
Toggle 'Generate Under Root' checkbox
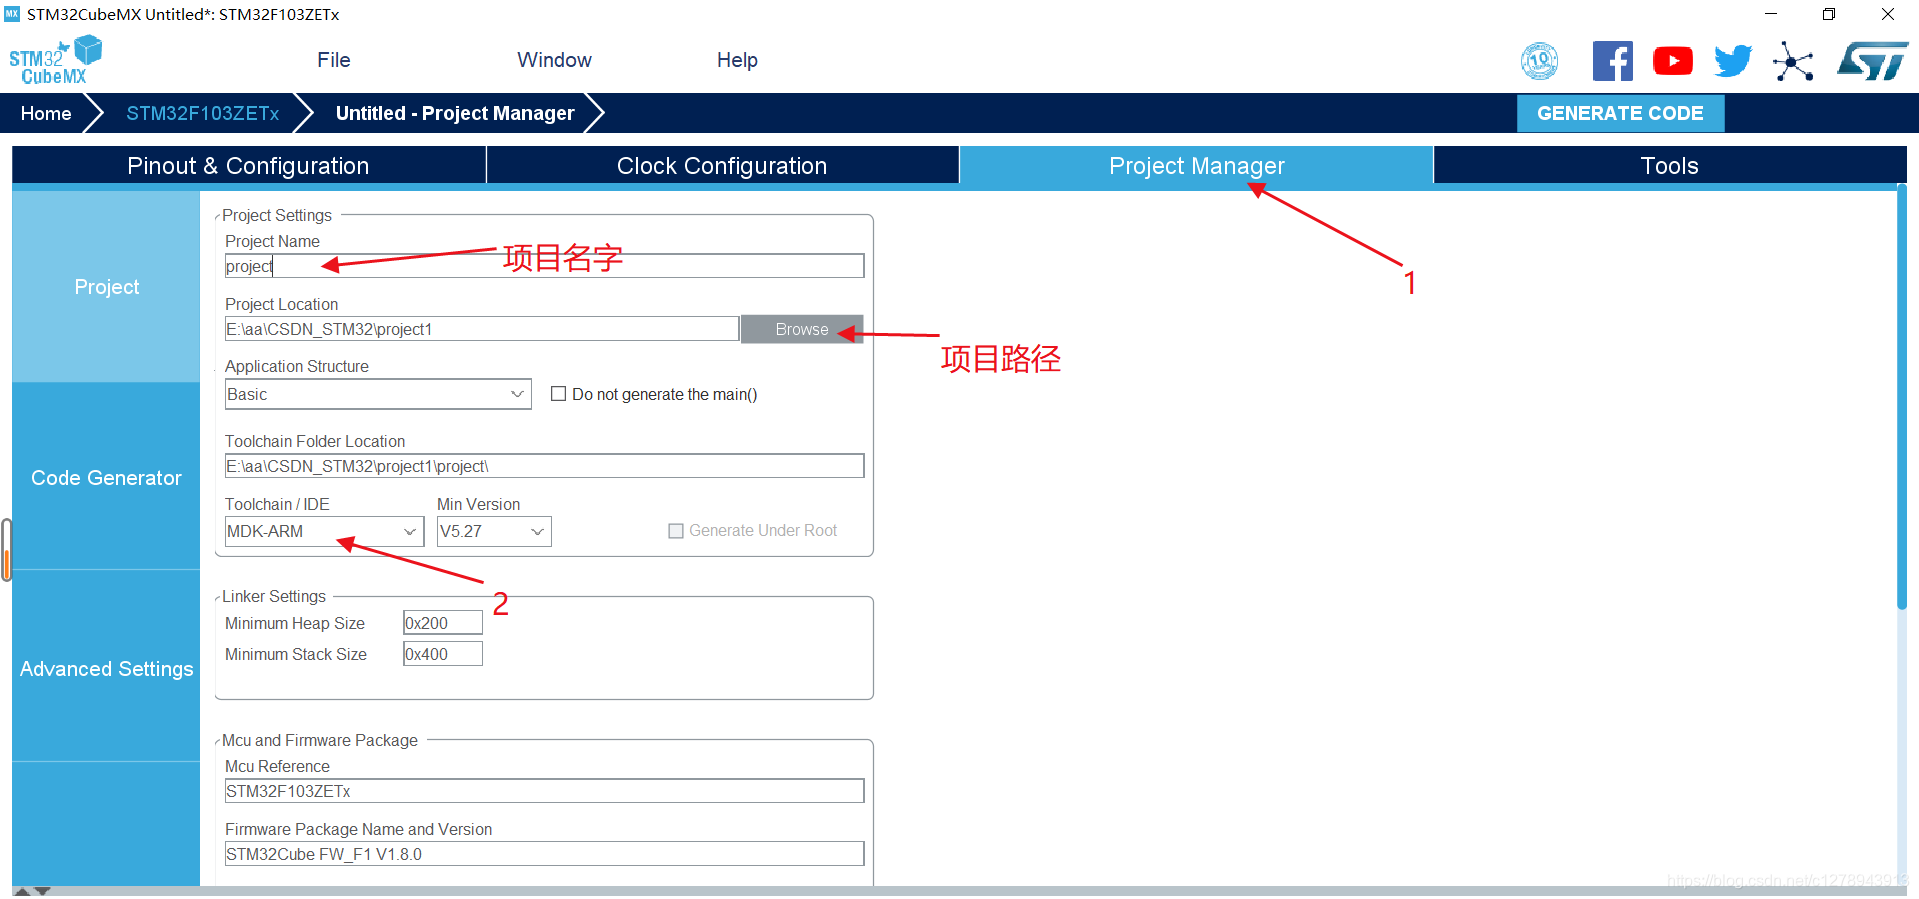[x=676, y=531]
